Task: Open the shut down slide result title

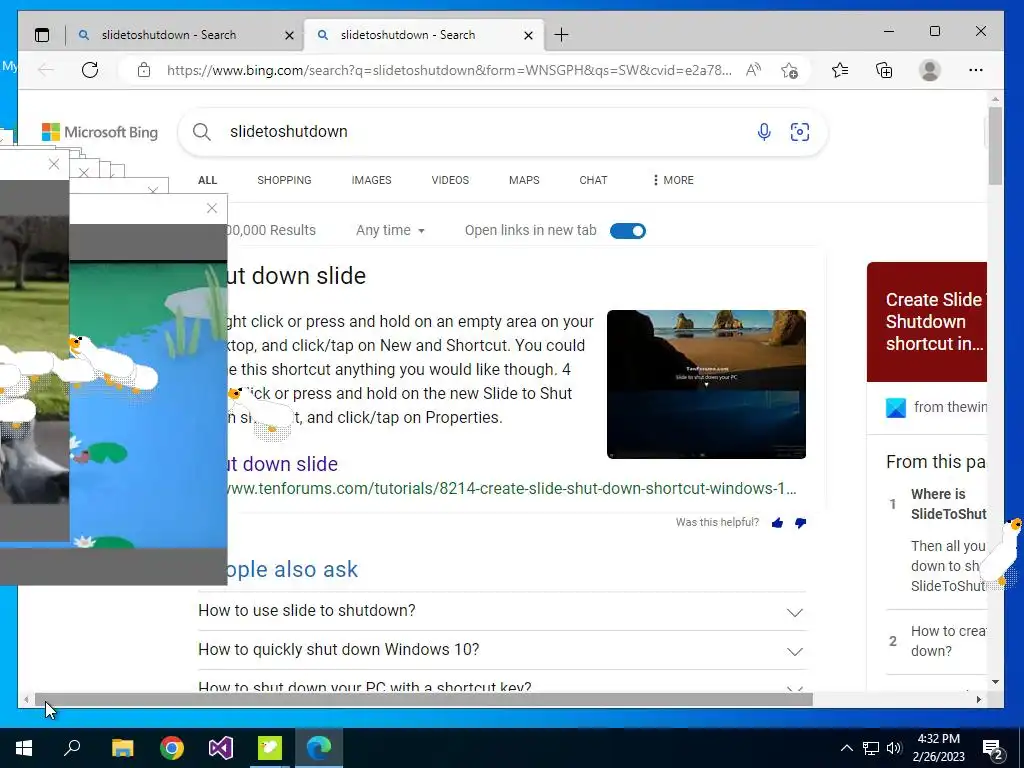Action: tap(283, 464)
